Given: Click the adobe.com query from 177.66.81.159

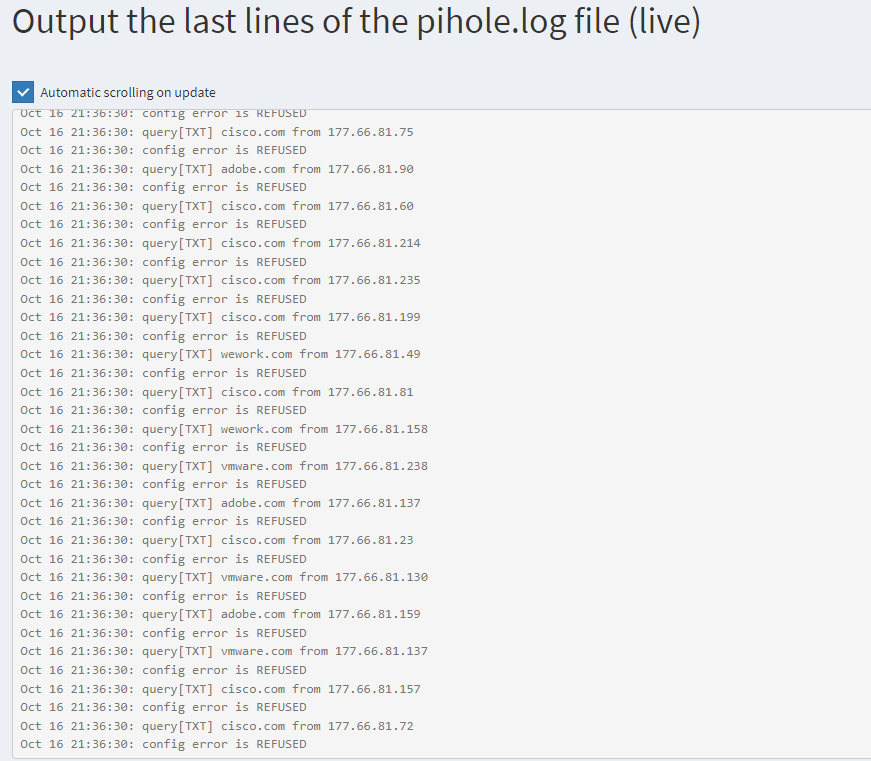Looking at the screenshot, I should [221, 614].
